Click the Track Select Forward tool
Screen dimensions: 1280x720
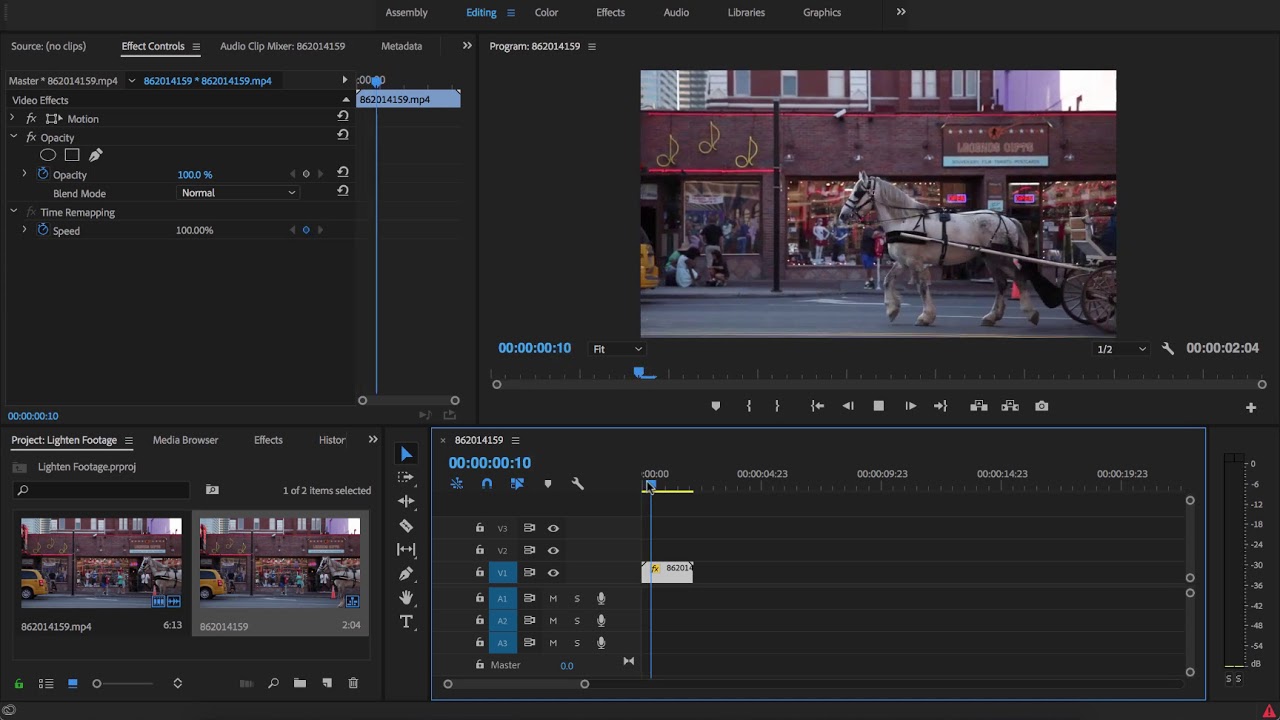[406, 477]
